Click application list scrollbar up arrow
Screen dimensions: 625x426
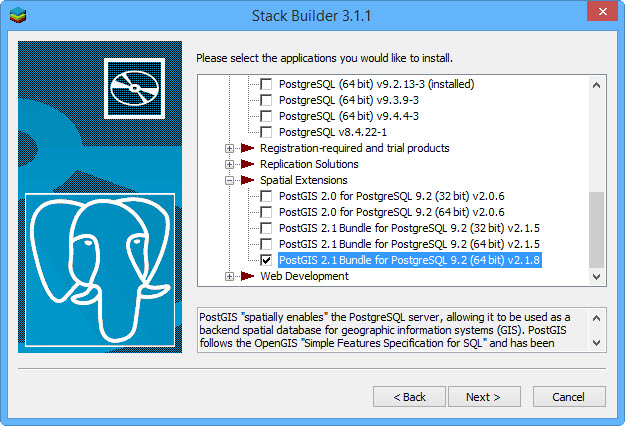[x=597, y=85]
